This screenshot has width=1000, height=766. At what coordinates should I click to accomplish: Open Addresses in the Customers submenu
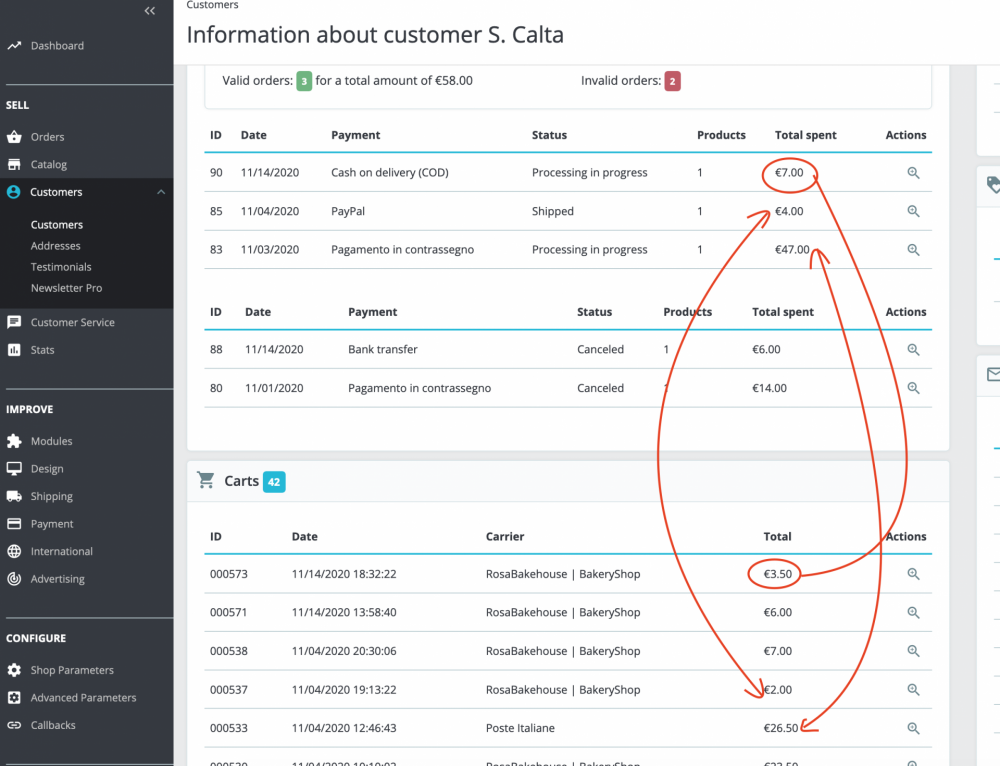click(x=56, y=246)
